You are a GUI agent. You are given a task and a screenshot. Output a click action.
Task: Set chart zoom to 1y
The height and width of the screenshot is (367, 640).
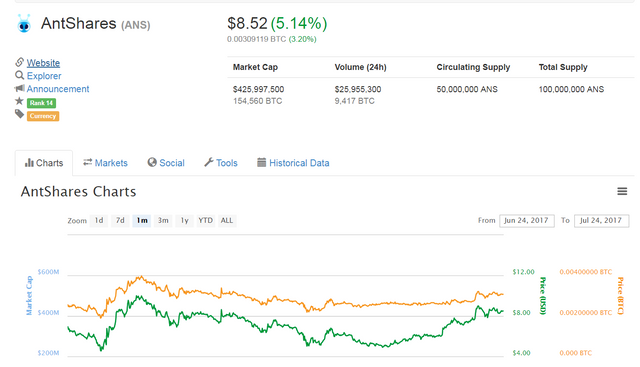pos(184,220)
